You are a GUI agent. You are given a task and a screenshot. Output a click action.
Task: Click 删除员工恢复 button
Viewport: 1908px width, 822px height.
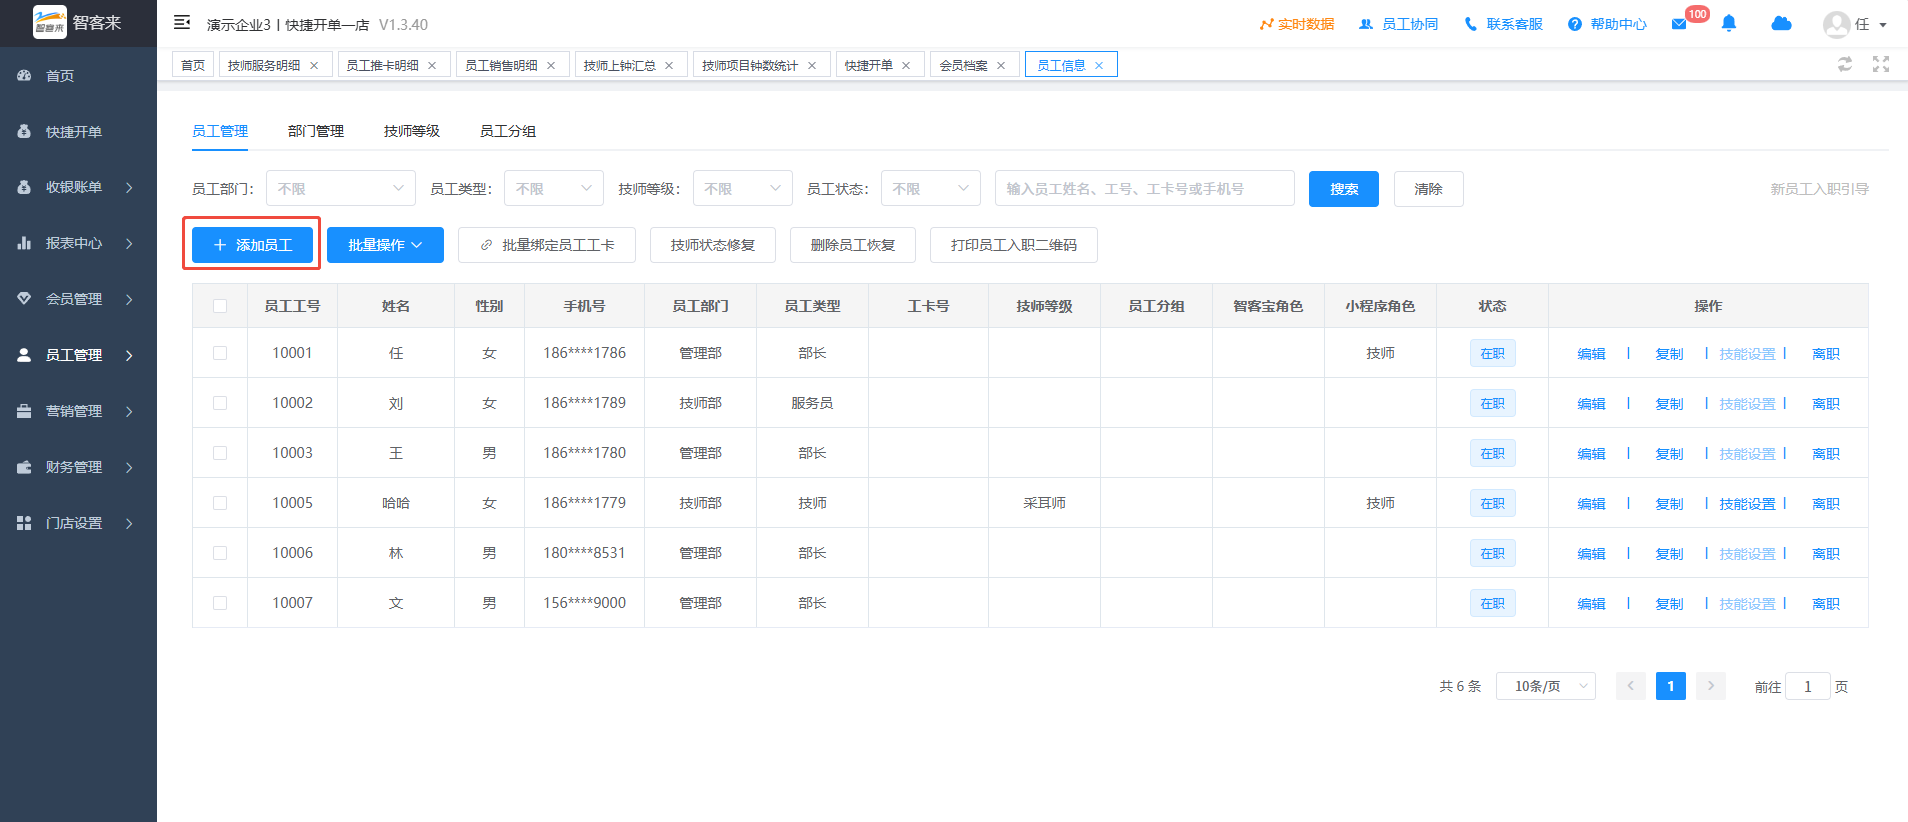(x=853, y=245)
